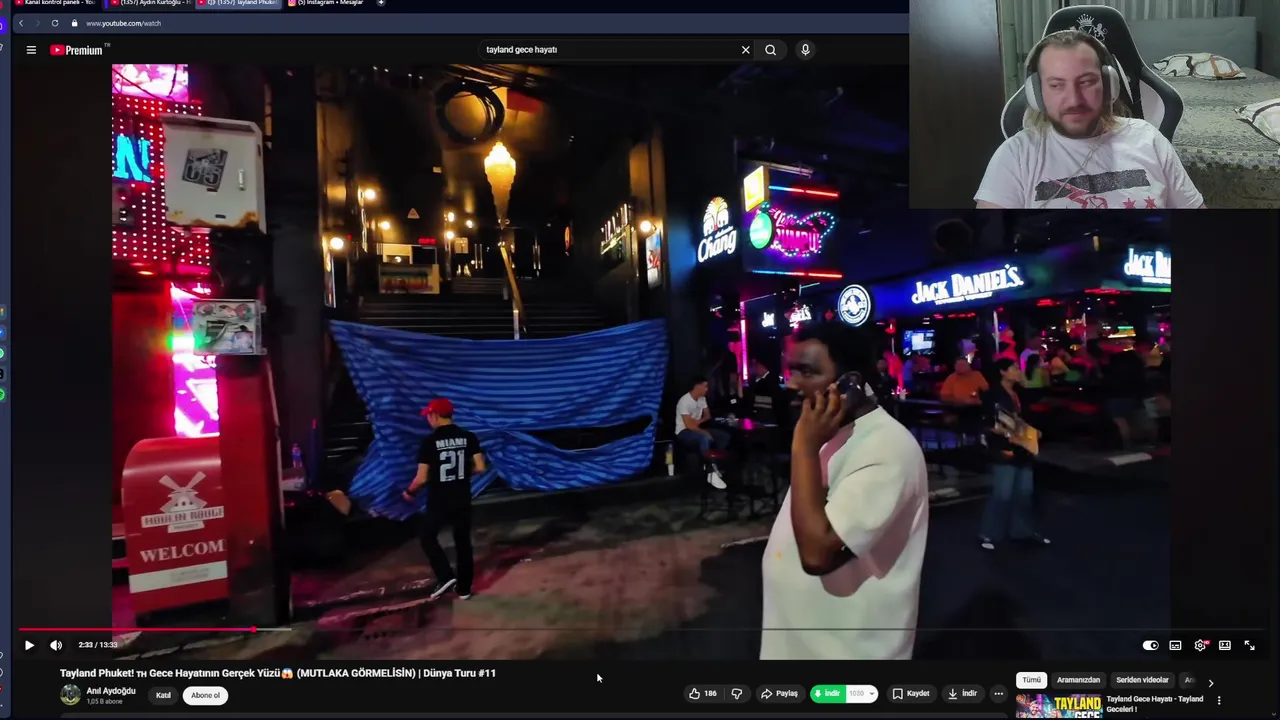The height and width of the screenshot is (720, 1280).
Task: Open the Tayland Gece Hayatı suggested video thumbnail
Action: pyautogui.click(x=1058, y=706)
